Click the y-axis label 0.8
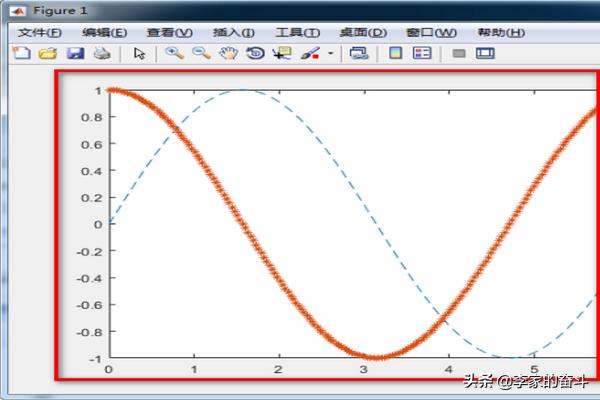This screenshot has height=400, width=600. coord(92,117)
